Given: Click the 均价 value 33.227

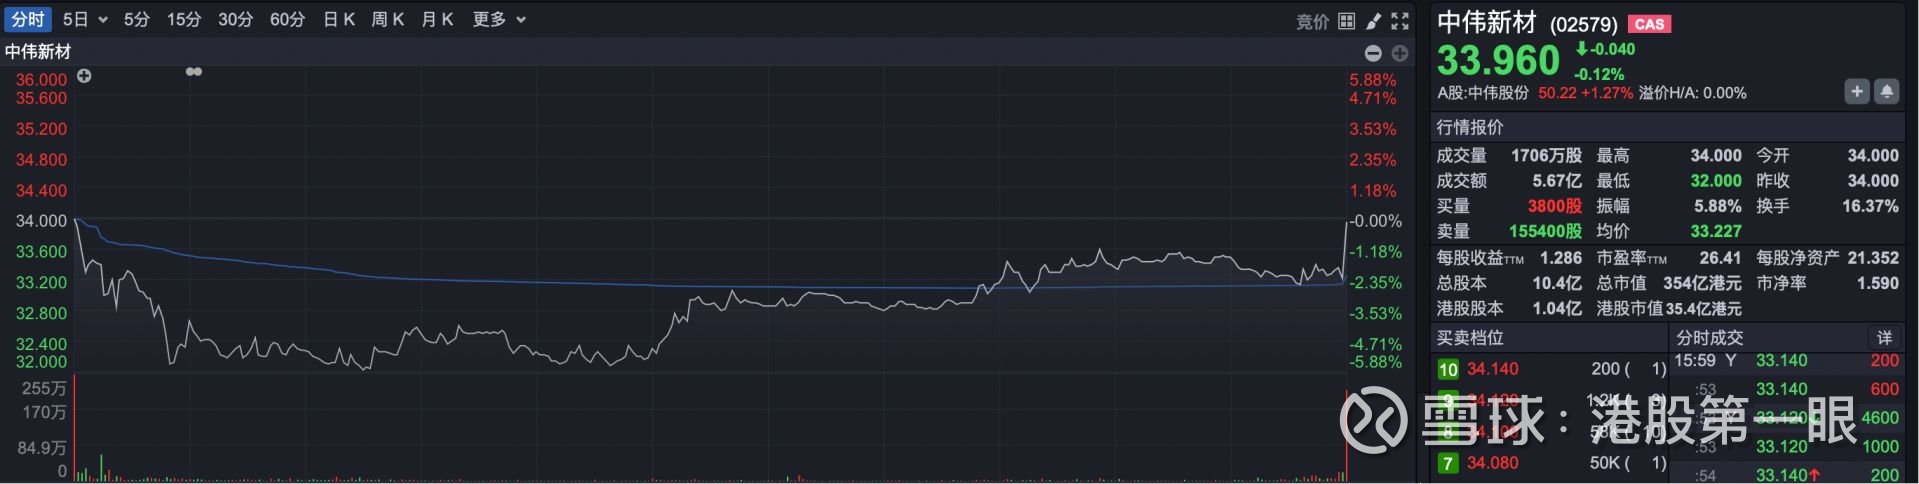Looking at the screenshot, I should point(1716,231).
